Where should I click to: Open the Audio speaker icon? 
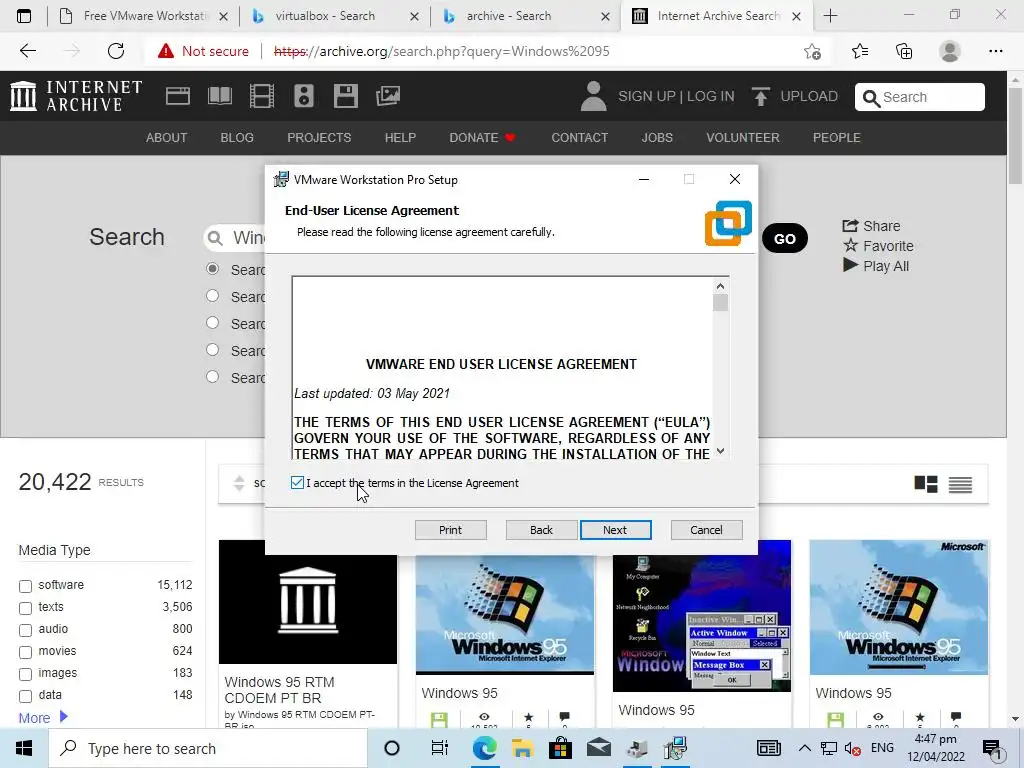(304, 96)
